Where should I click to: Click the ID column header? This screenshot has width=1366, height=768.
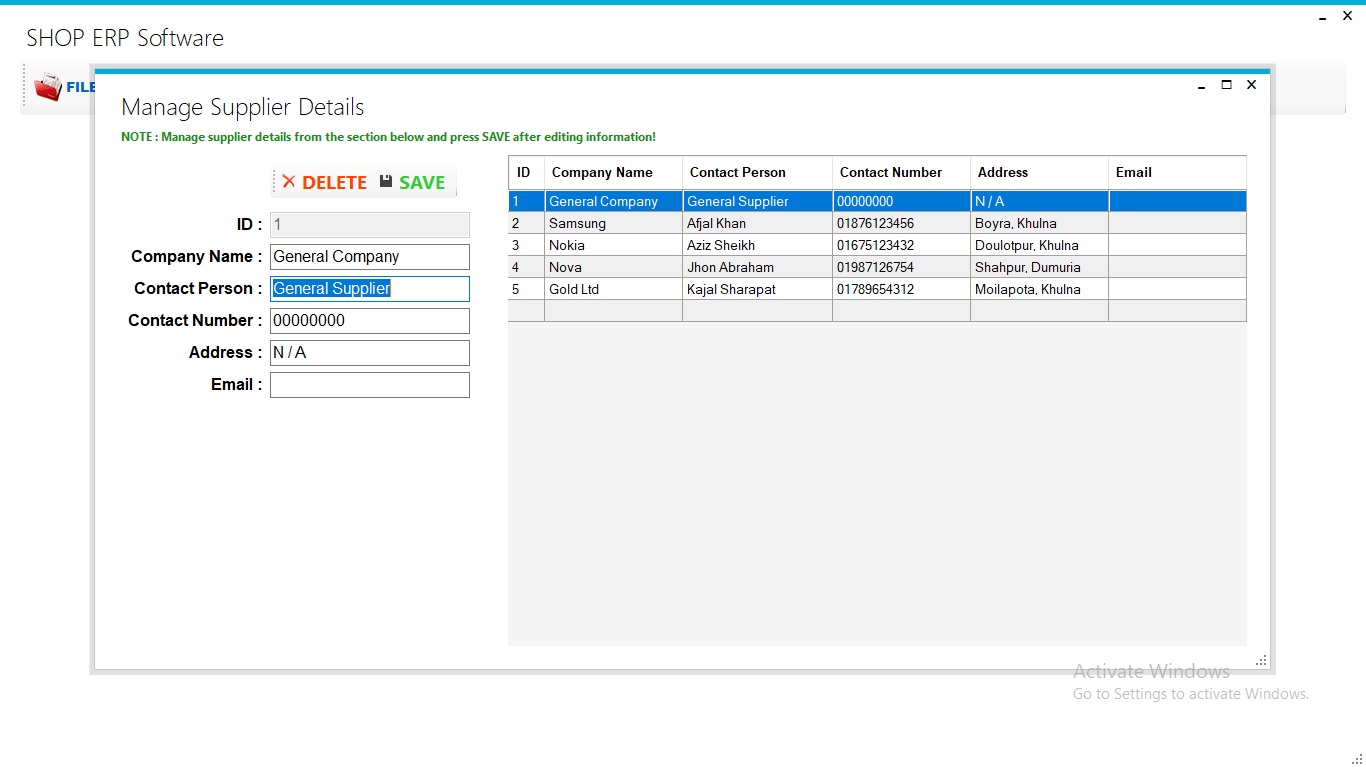524,172
